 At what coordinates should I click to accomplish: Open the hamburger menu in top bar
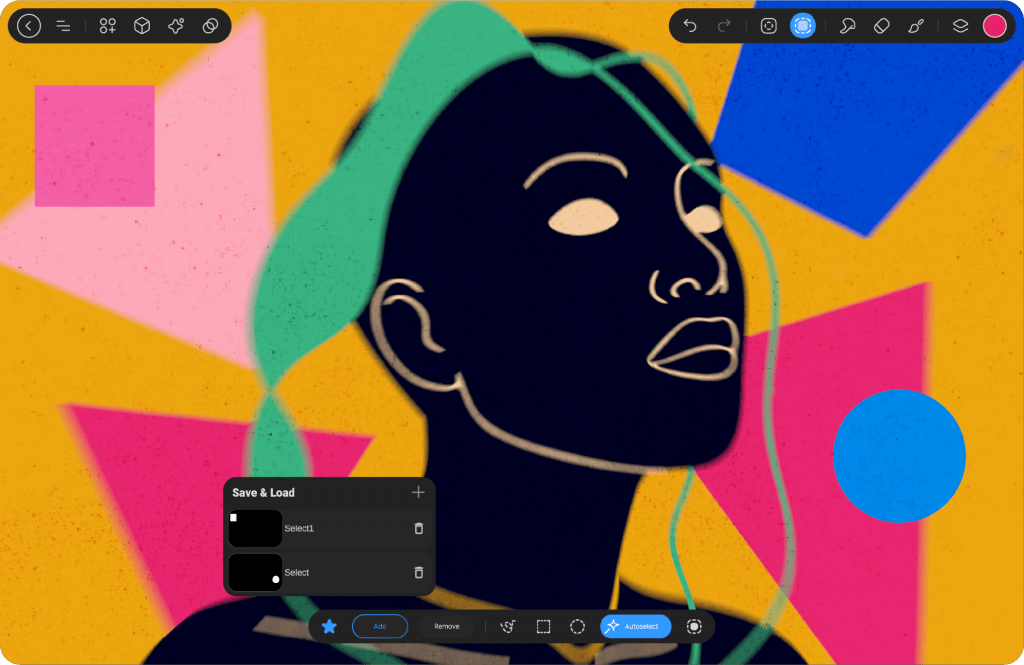63,26
